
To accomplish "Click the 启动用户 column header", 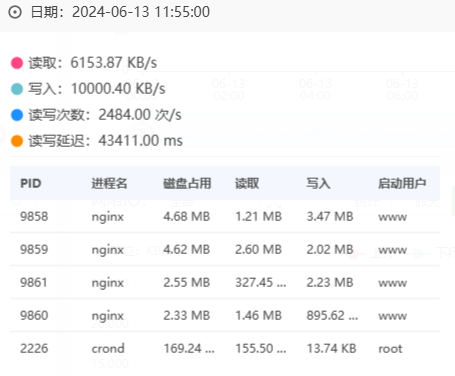I will (x=402, y=183).
